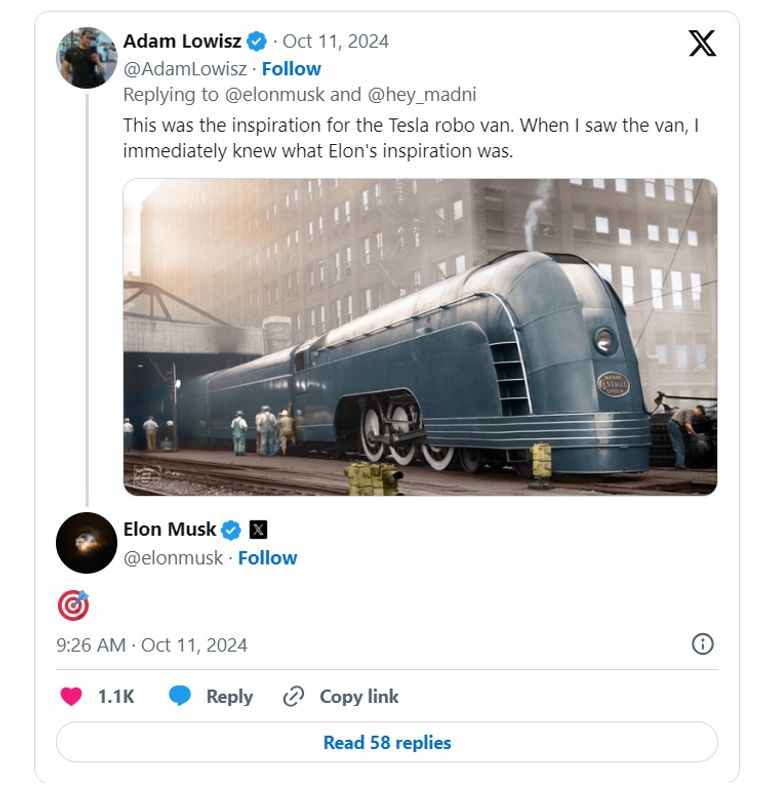
Task: Click the chain link copy icon
Action: [293, 697]
